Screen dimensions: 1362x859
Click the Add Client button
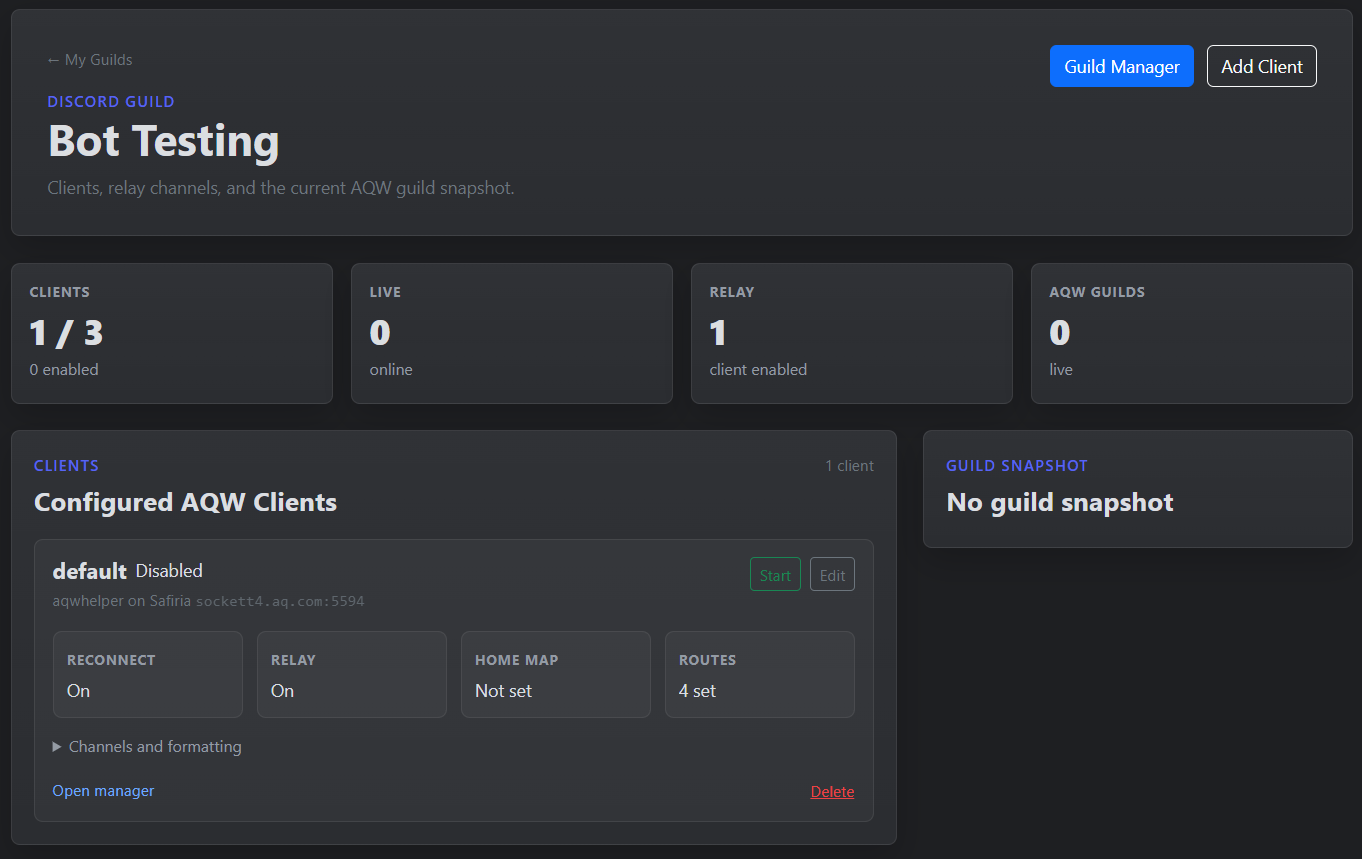(1261, 66)
